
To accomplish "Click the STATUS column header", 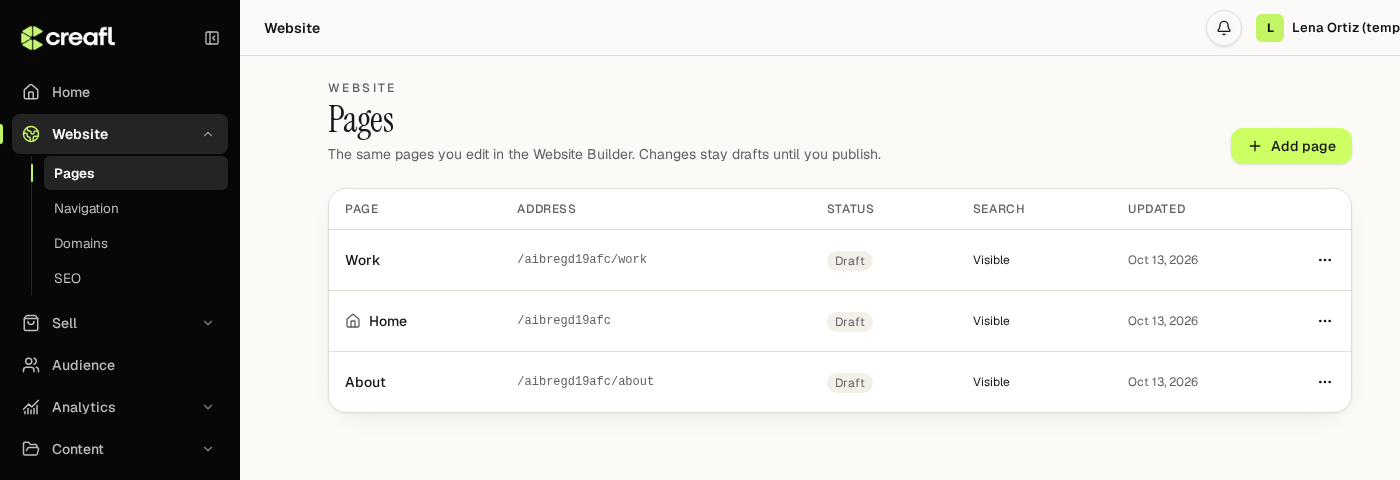I will point(850,209).
